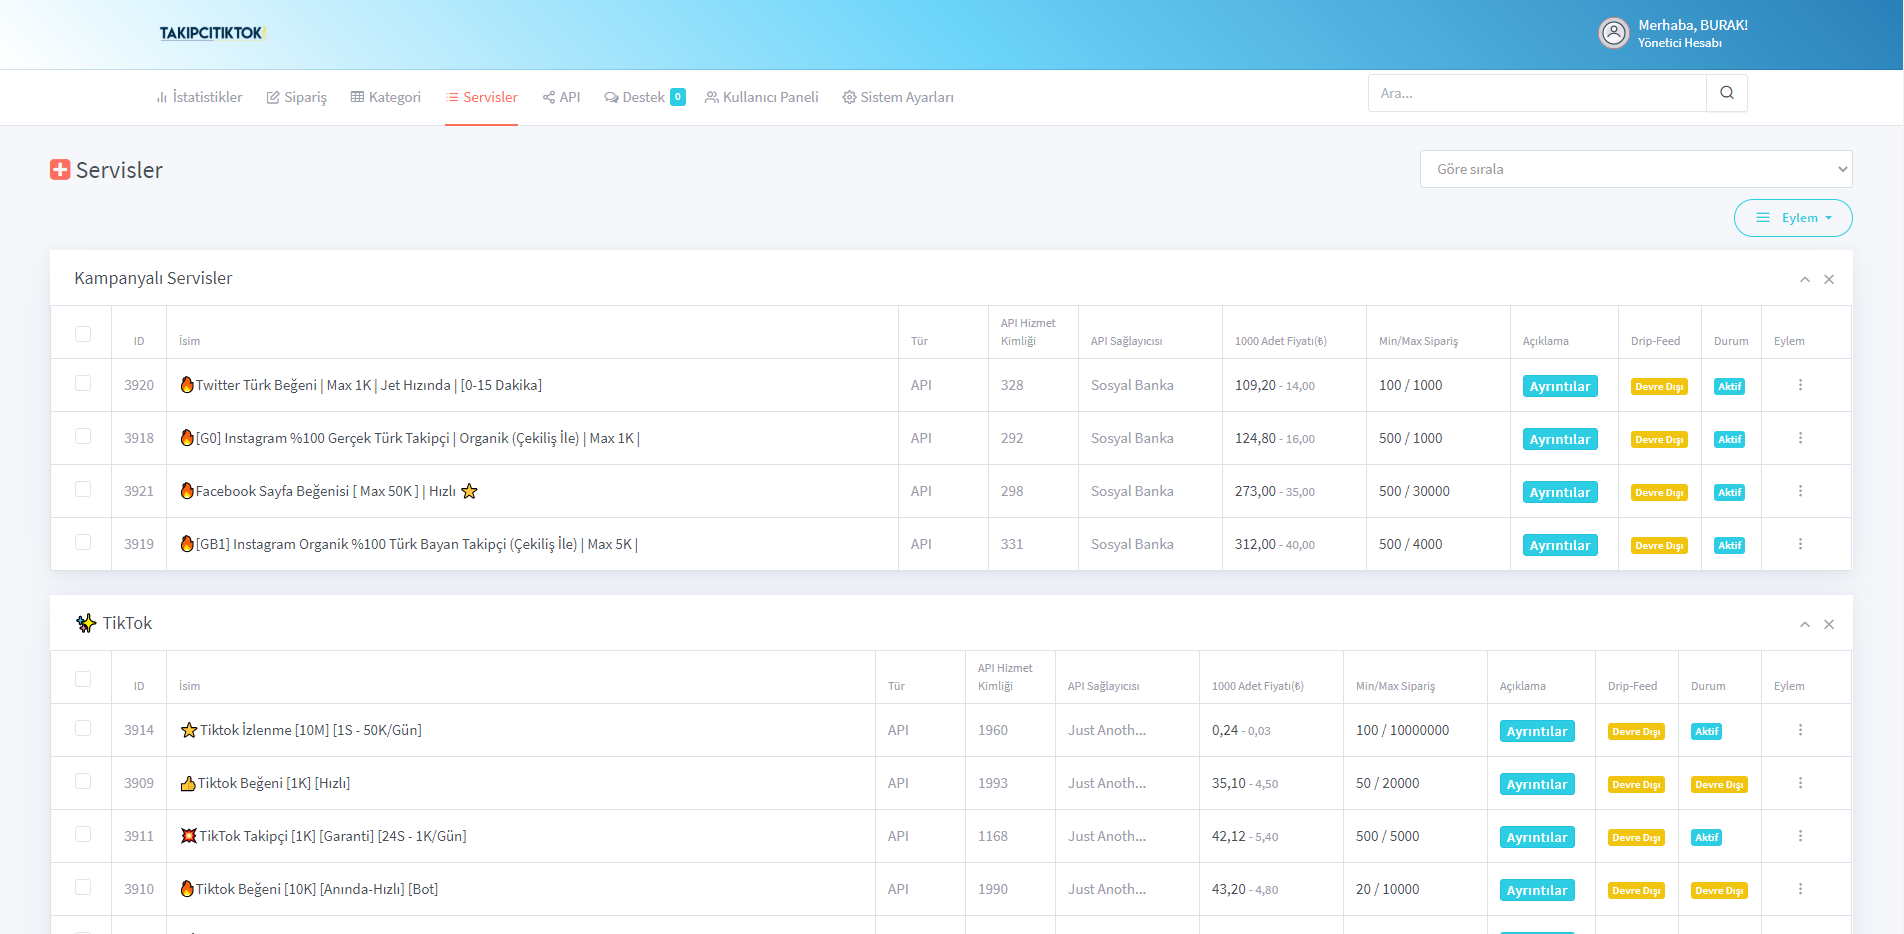The height and width of the screenshot is (934, 1904).
Task: Focus the Ara... search field
Action: pyautogui.click(x=1537, y=93)
